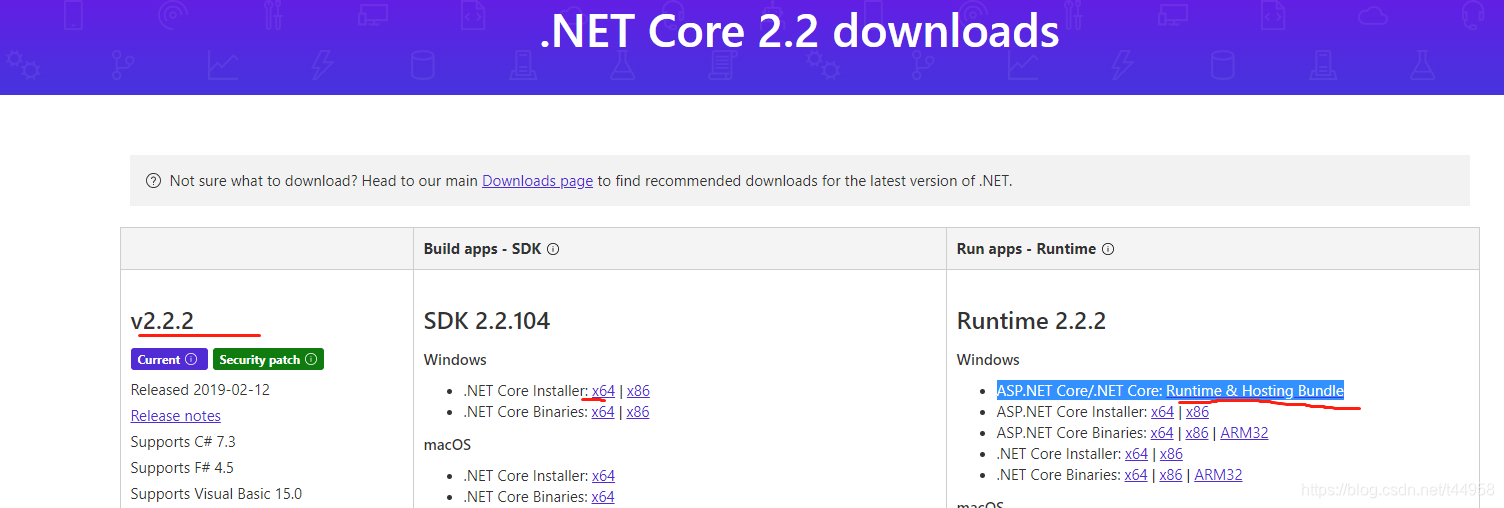This screenshot has width=1504, height=508.
Task: Download SDK Windows .NET Core Installer x64
Action: coord(603,391)
